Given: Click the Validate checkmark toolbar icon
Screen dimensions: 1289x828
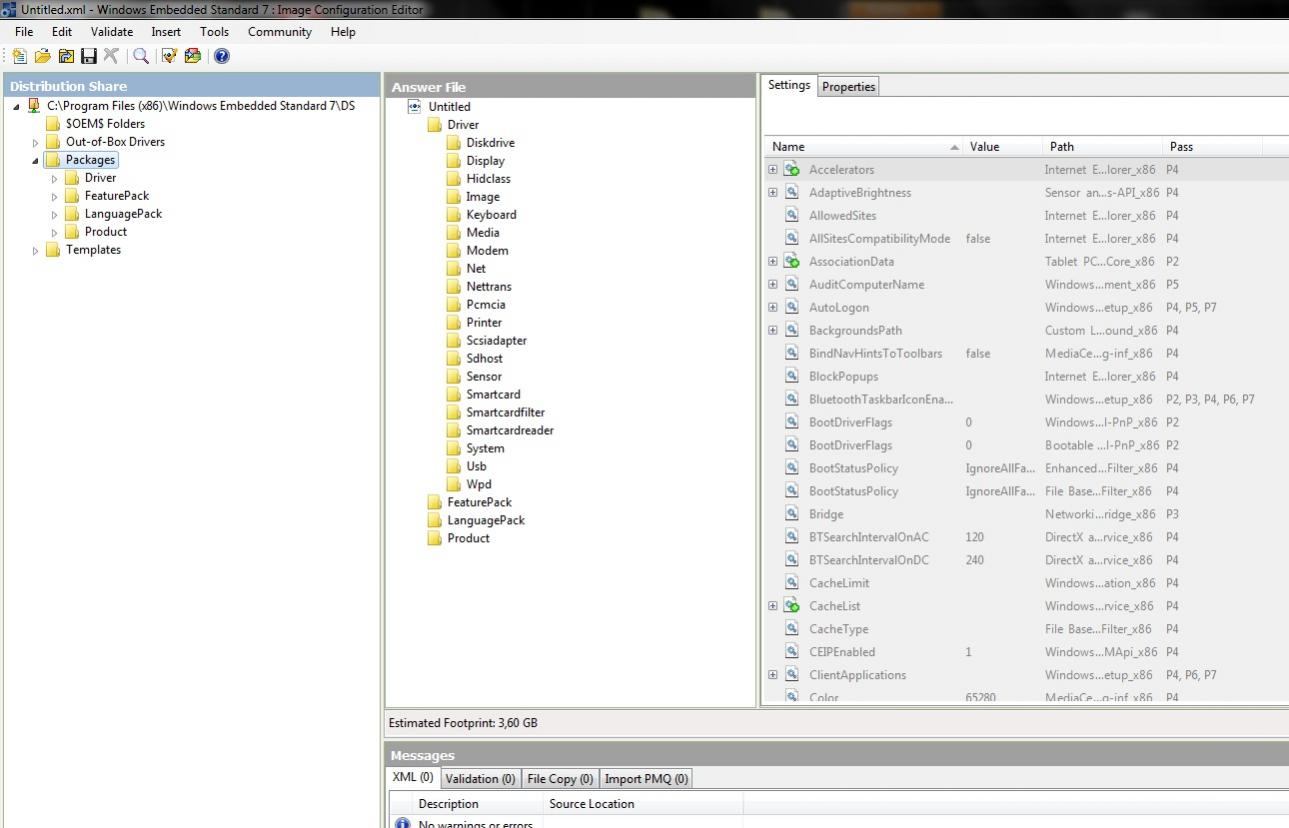Looking at the screenshot, I should coord(169,56).
